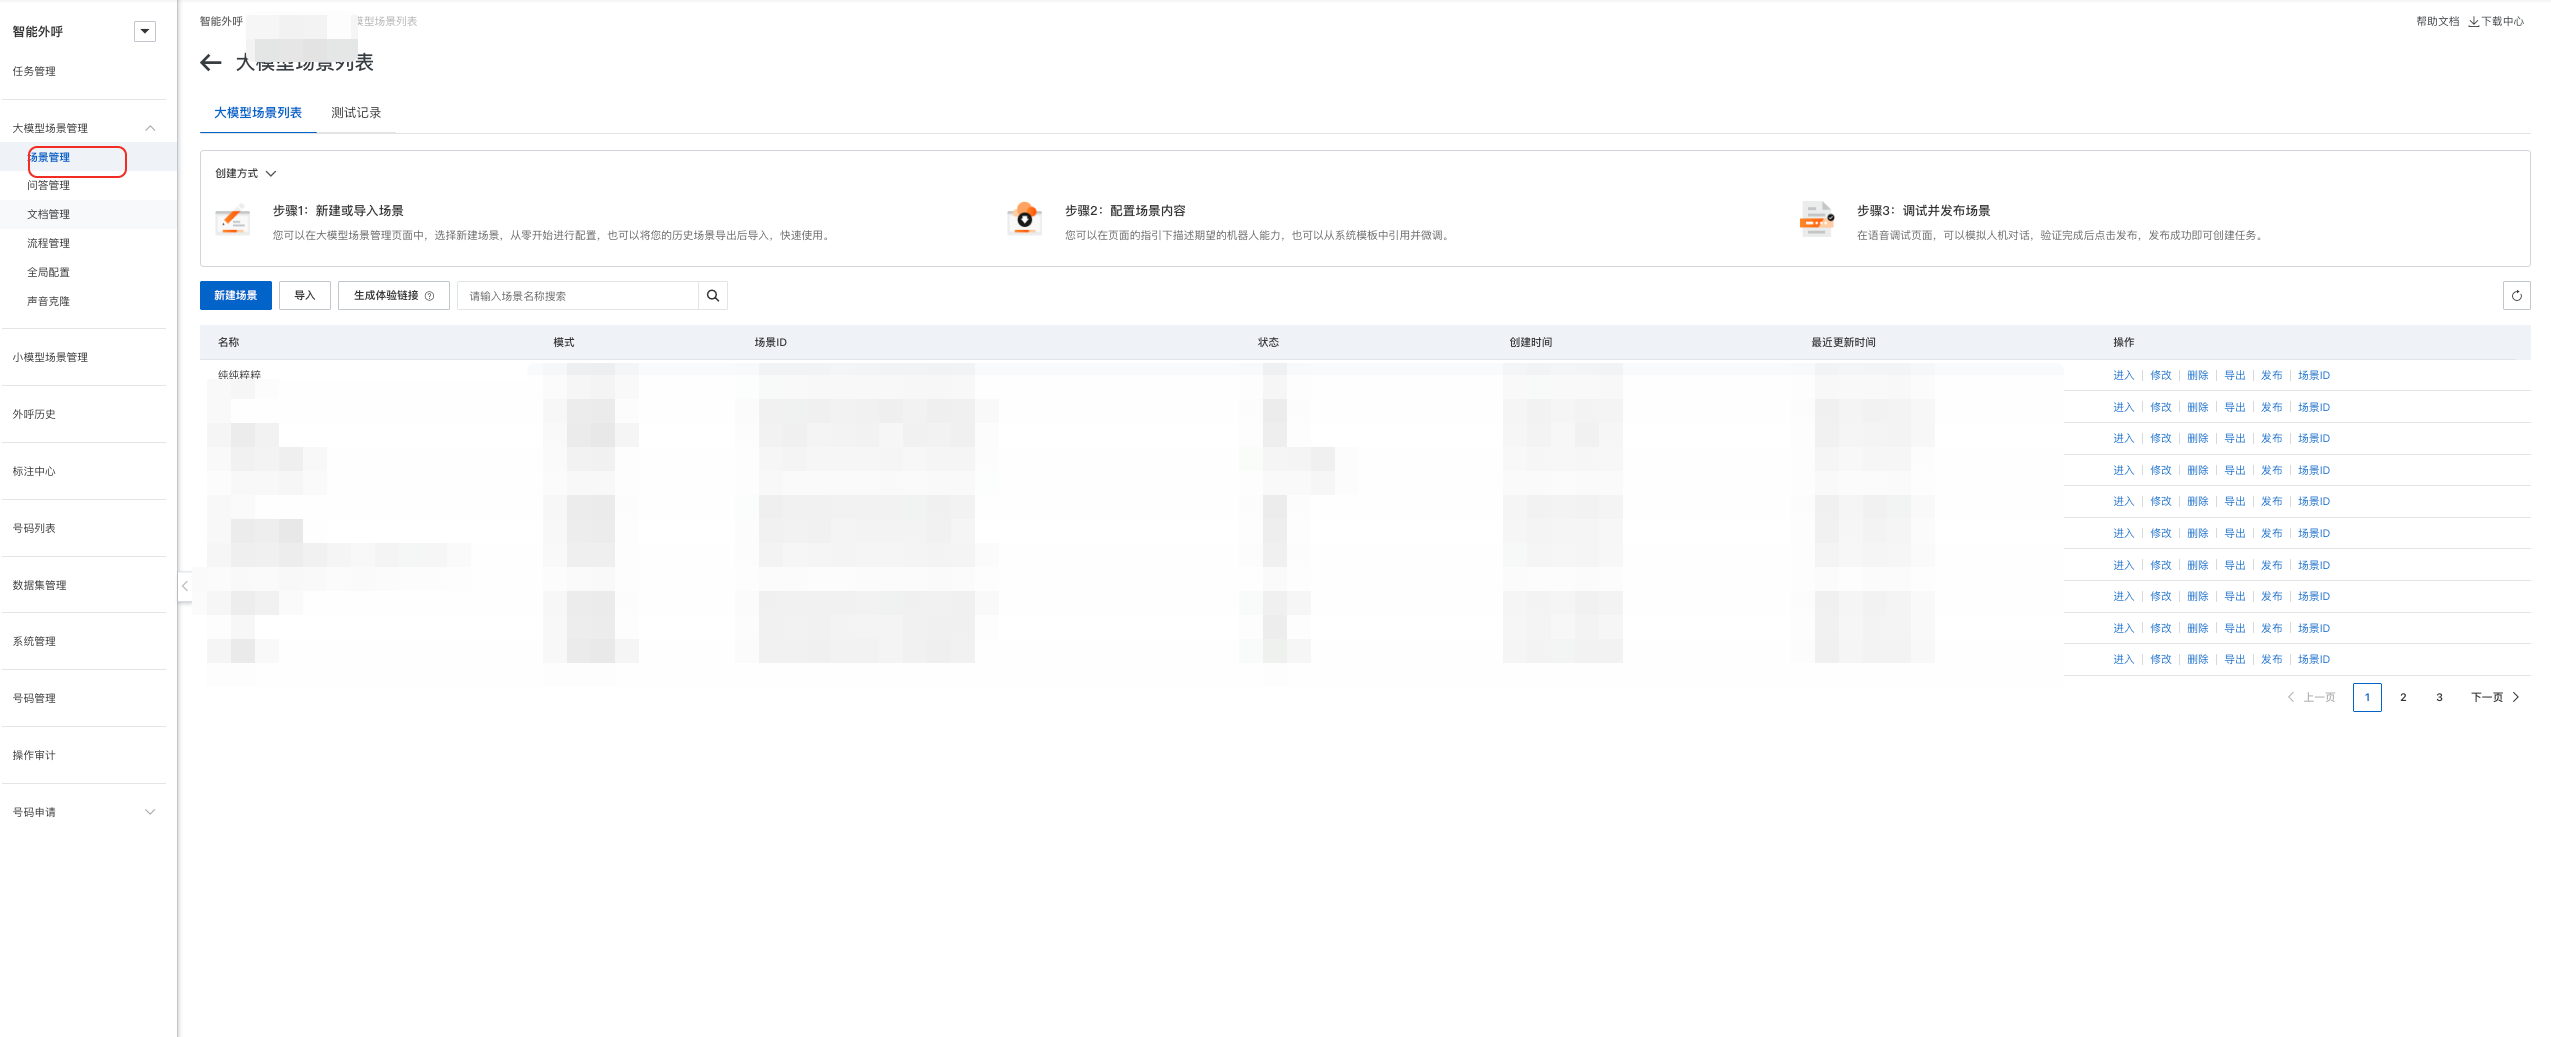Open the 下载中心 link
Screen dimensions: 2551x1037
(2496, 22)
